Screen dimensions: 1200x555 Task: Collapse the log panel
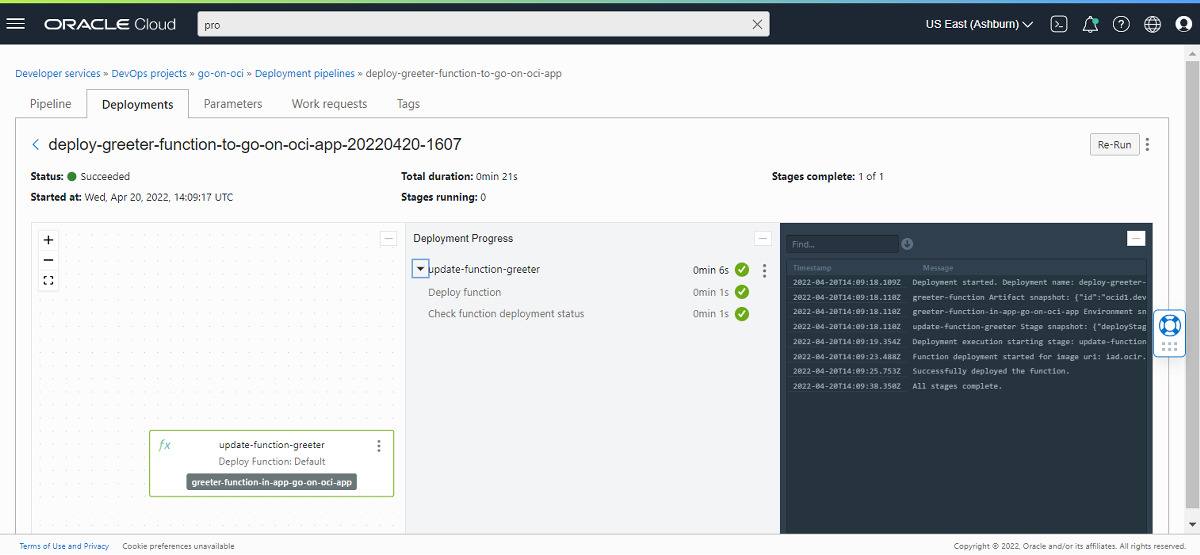1136,238
